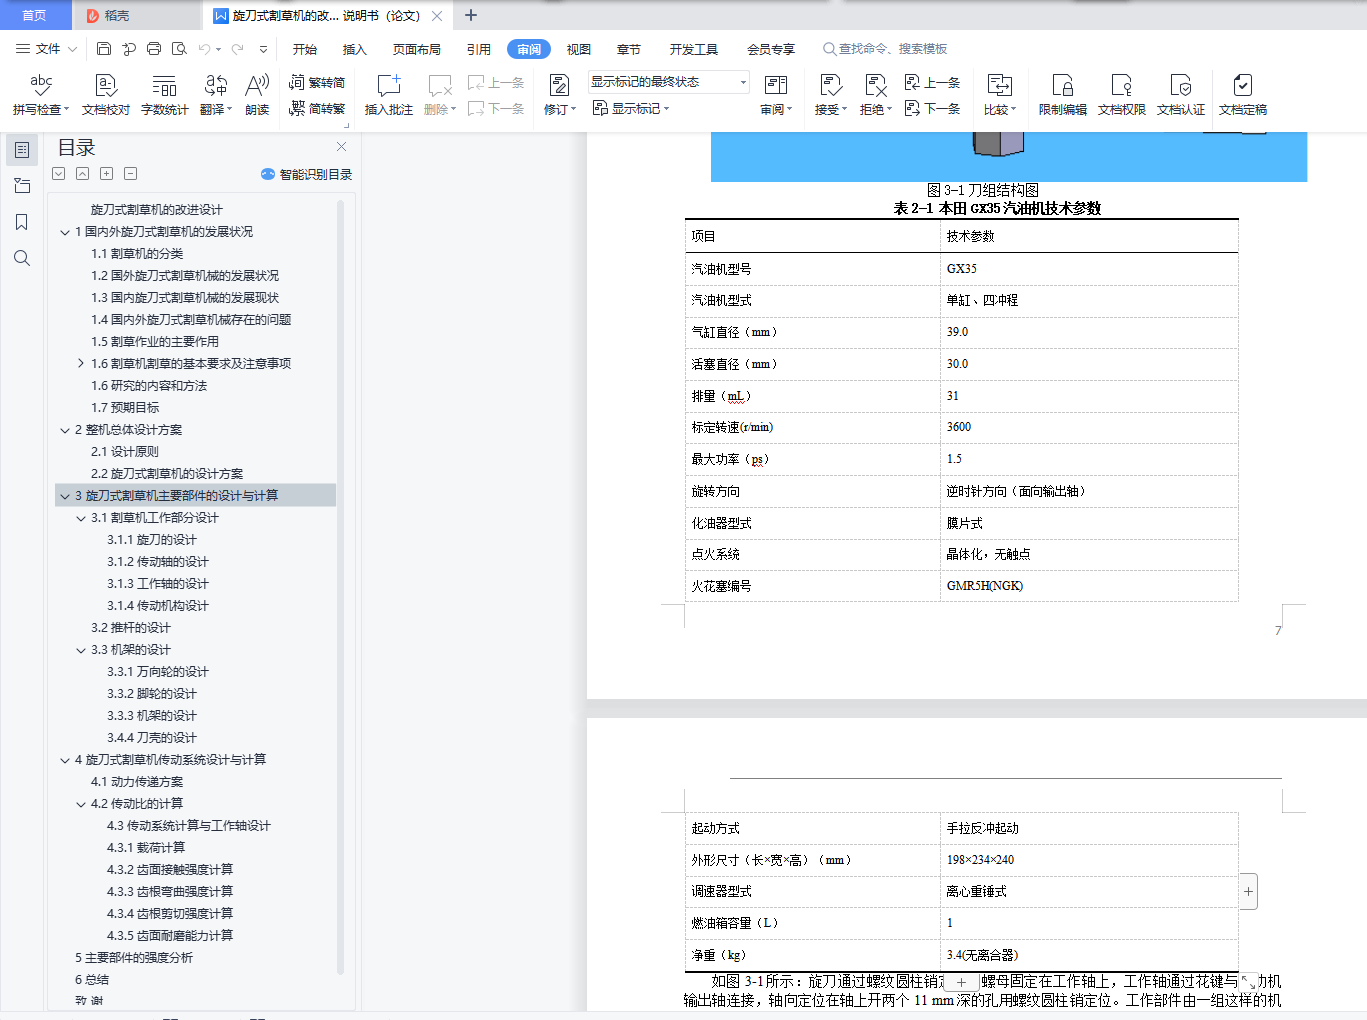The height and width of the screenshot is (1020, 1367).
Task: Collapse 4.2 传动比的计算
Action: 81,804
